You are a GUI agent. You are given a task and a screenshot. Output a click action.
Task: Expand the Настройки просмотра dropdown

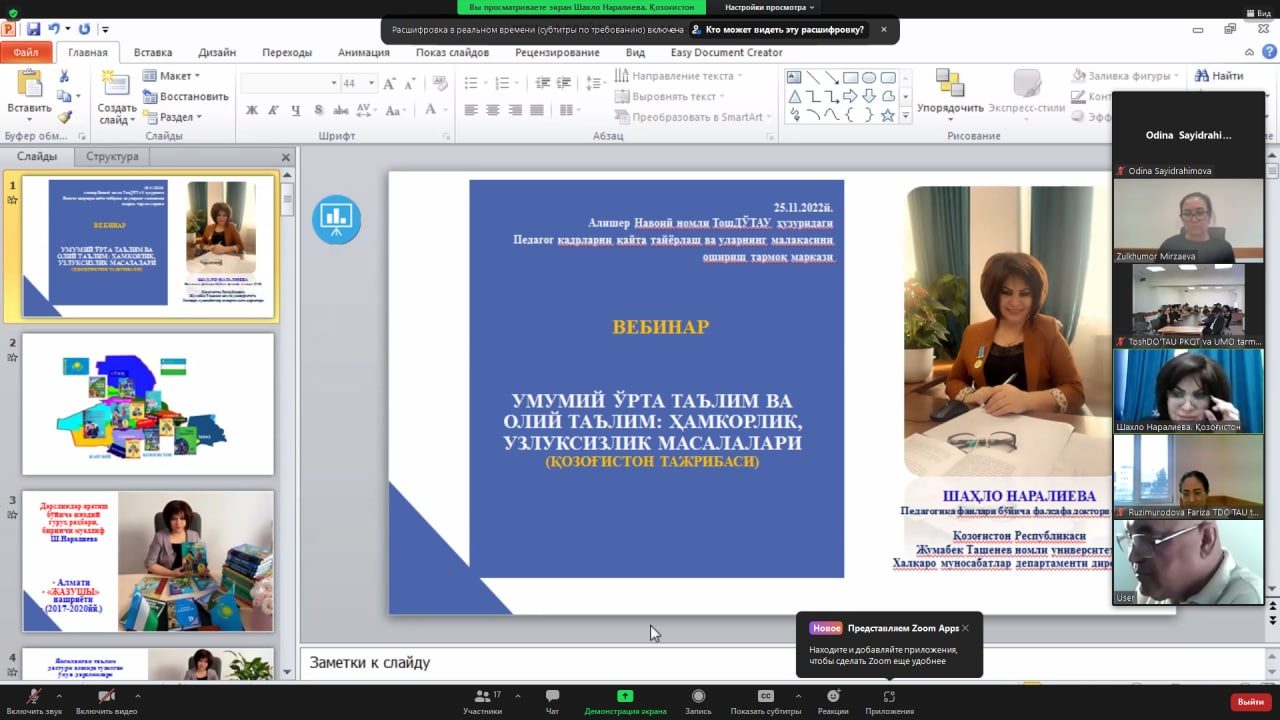[x=770, y=7]
